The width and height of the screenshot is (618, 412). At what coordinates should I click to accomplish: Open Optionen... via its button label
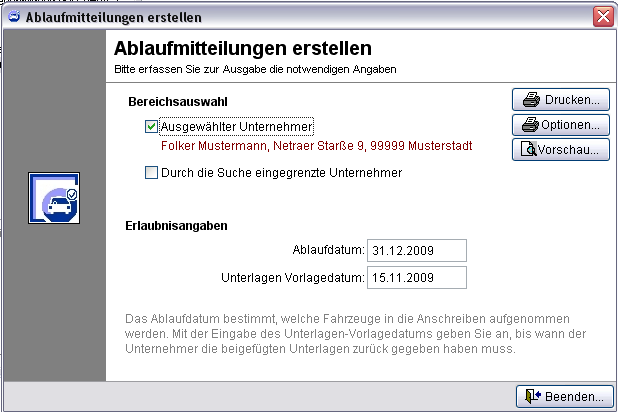tap(571, 125)
